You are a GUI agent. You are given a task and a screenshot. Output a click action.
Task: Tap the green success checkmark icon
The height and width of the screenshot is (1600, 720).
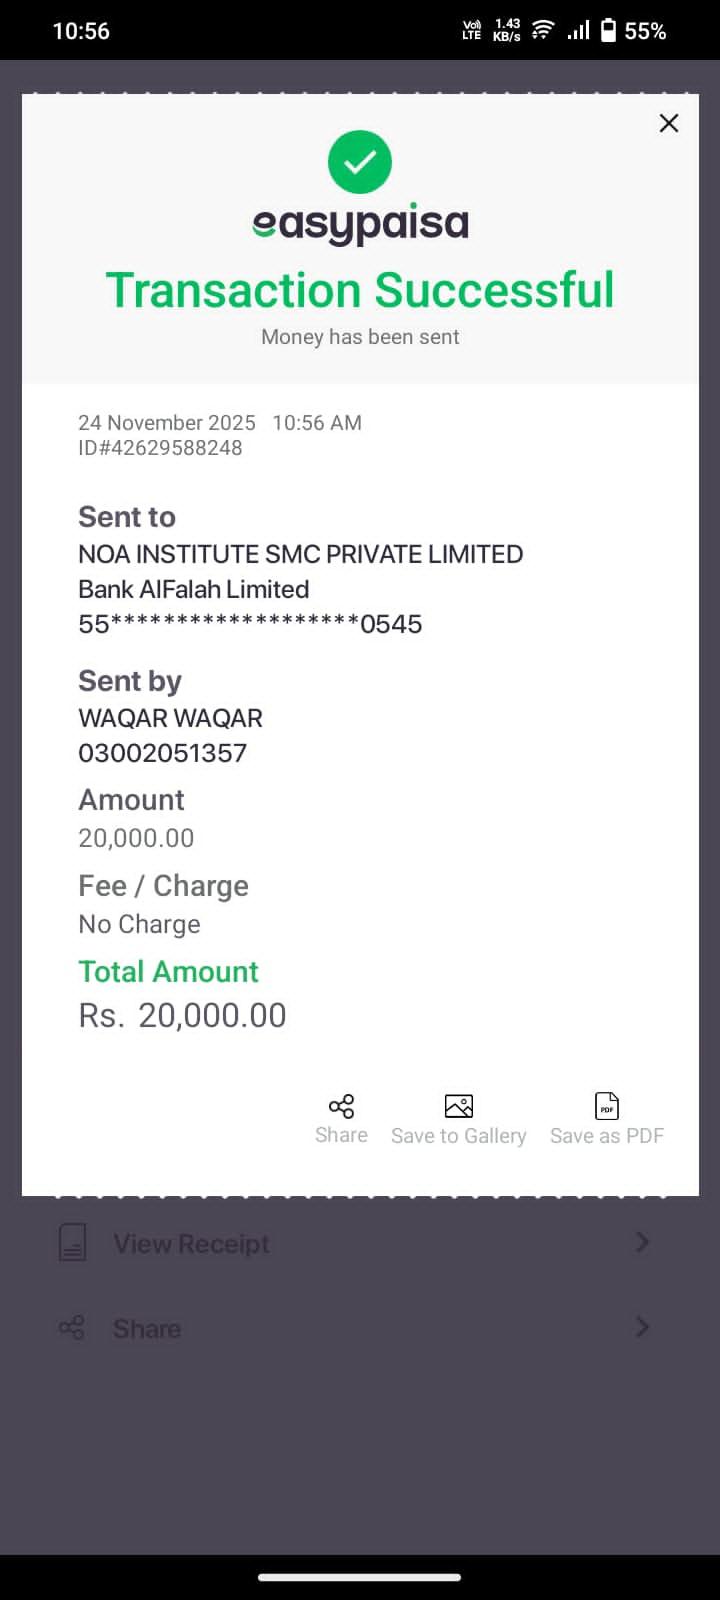click(x=360, y=162)
